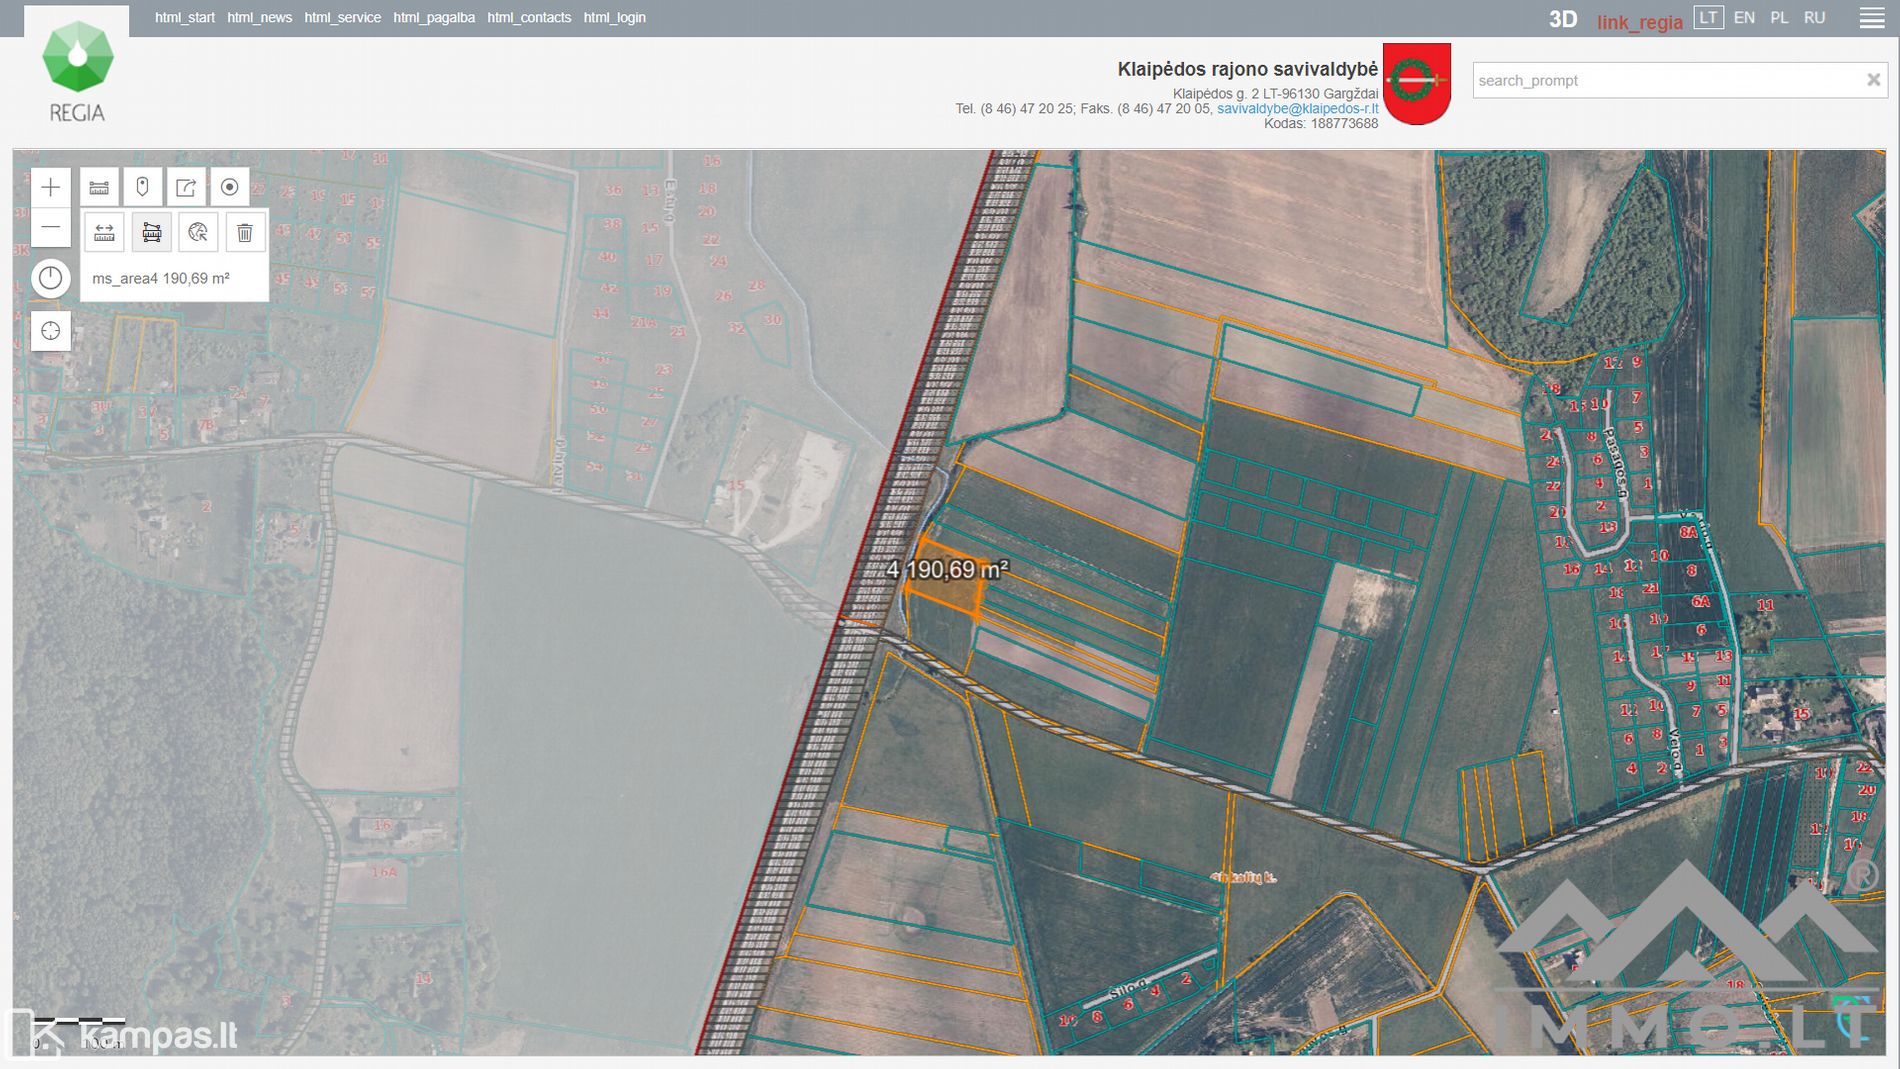This screenshot has height=1069, width=1900.
Task: Open the hamburger menu
Action: tap(1871, 18)
